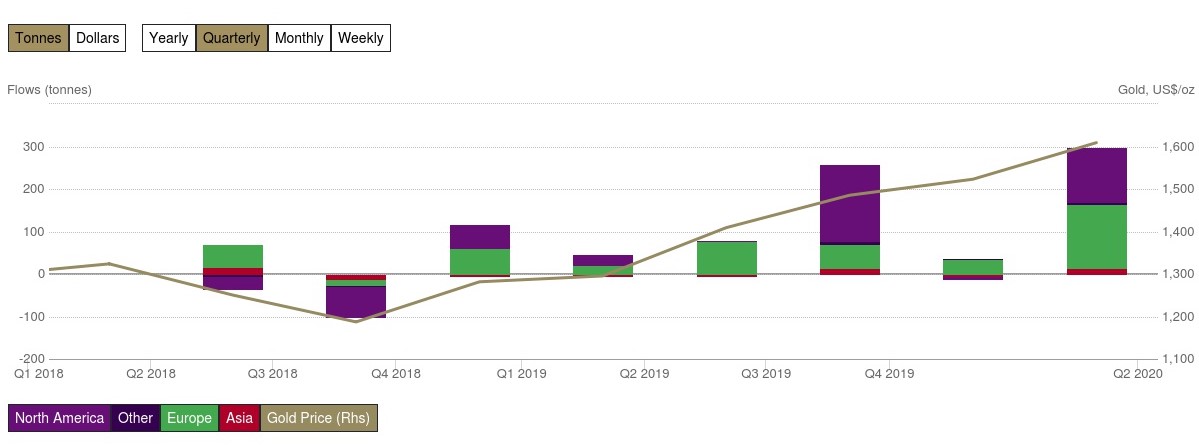The image size is (1199, 446).
Task: Switch units to Tonnes
Action: pyautogui.click(x=38, y=38)
